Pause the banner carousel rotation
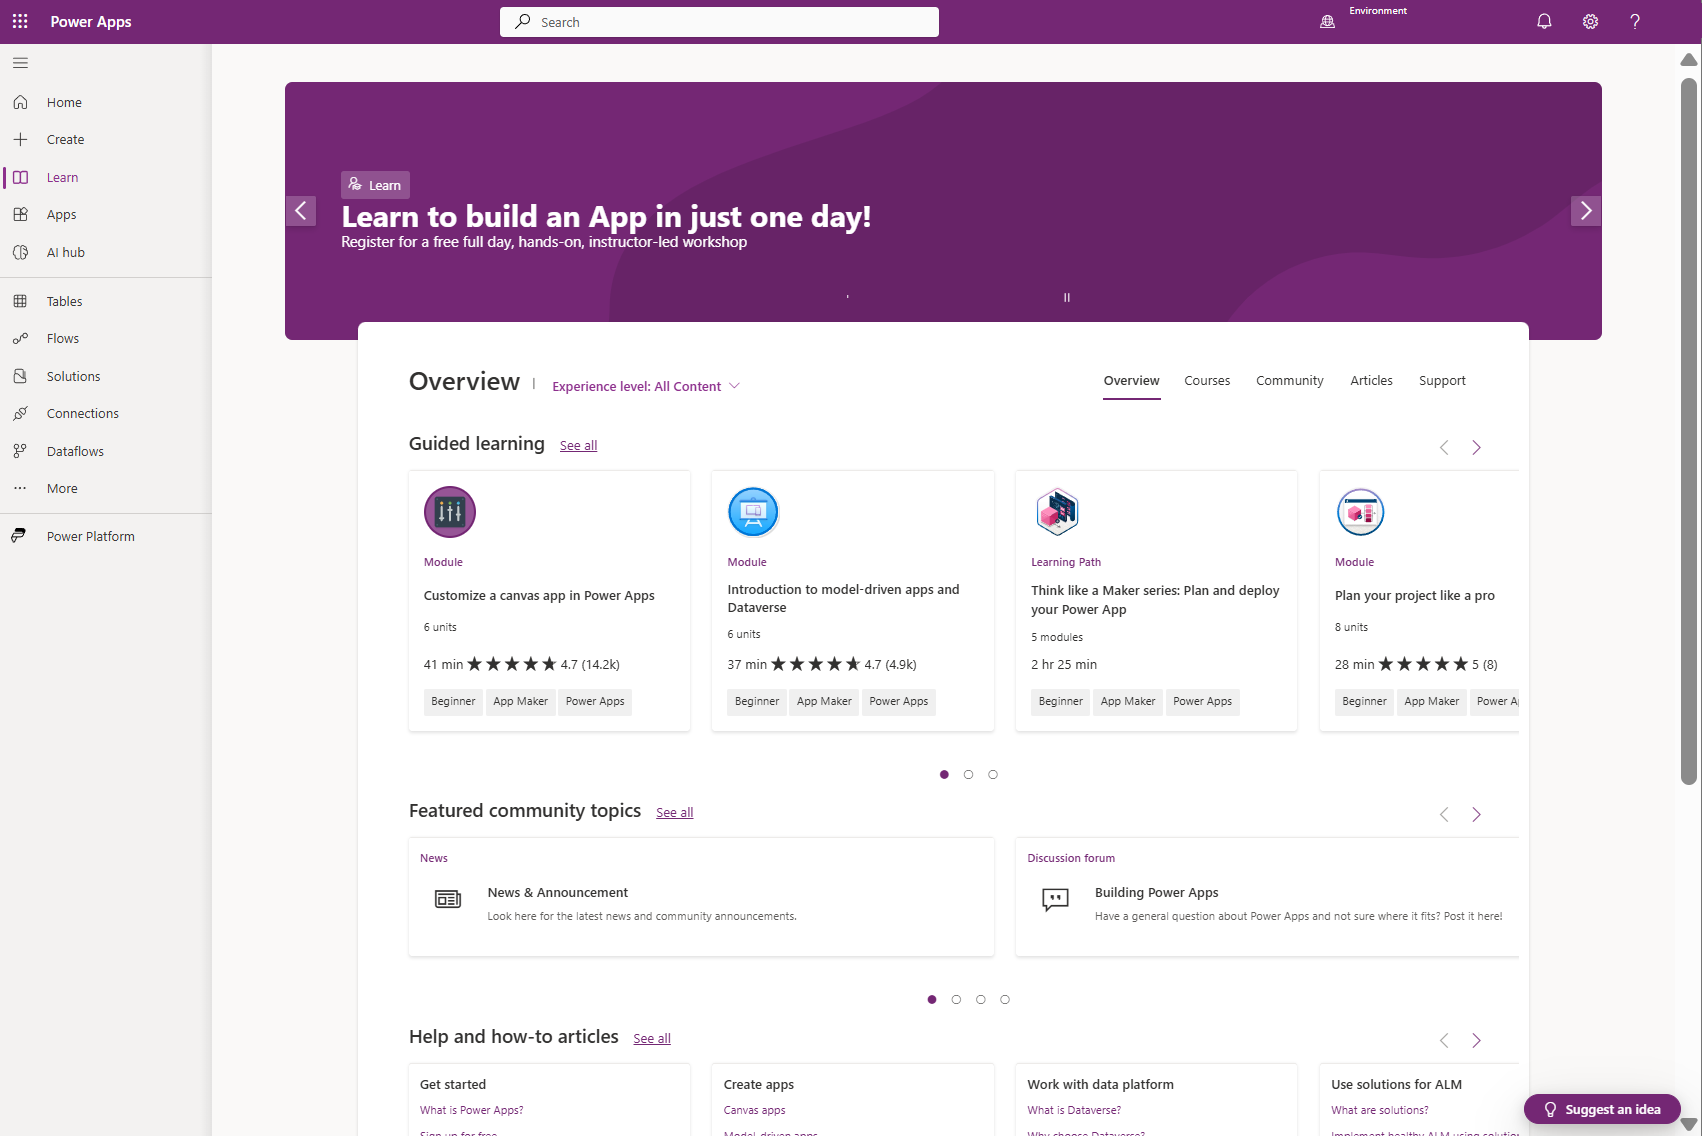Image resolution: width=1702 pixels, height=1136 pixels. (1066, 297)
